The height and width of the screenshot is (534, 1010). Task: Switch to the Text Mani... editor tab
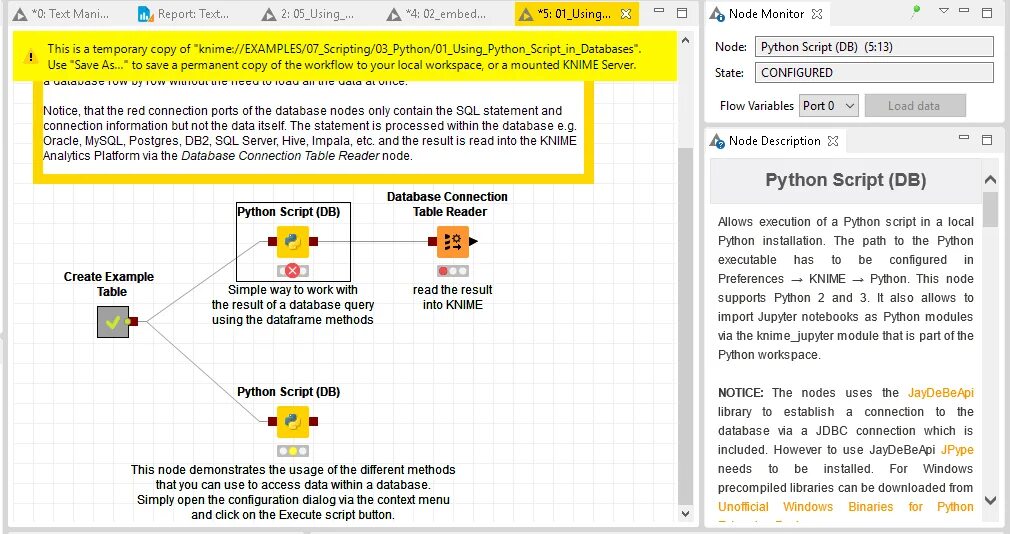(x=62, y=14)
